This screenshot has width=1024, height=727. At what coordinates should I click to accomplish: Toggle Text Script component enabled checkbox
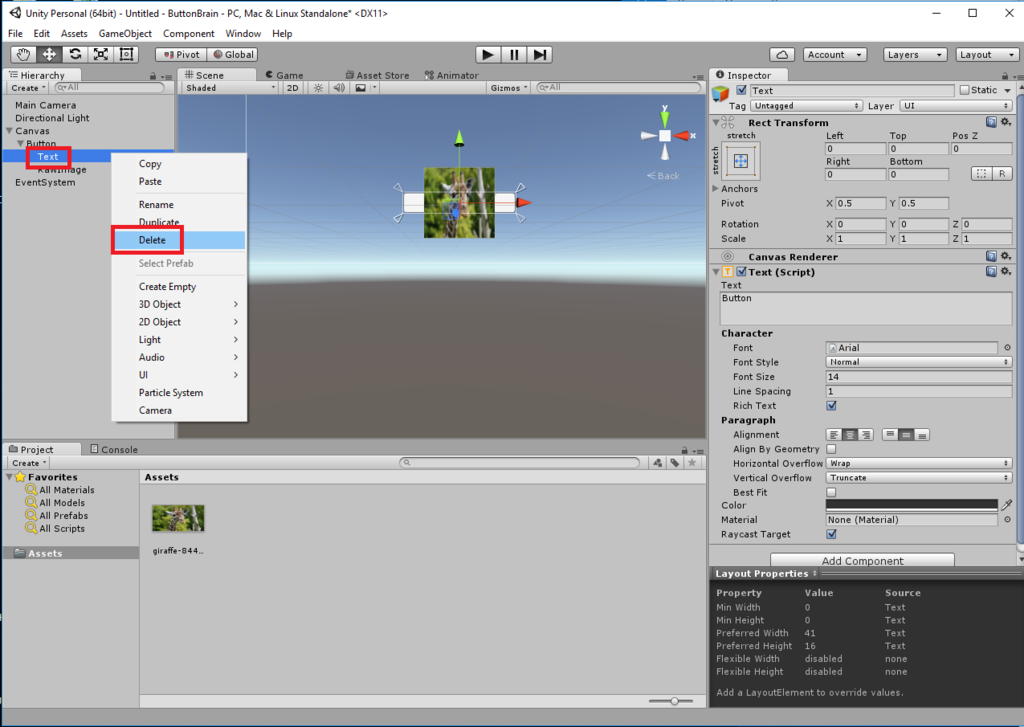click(741, 272)
